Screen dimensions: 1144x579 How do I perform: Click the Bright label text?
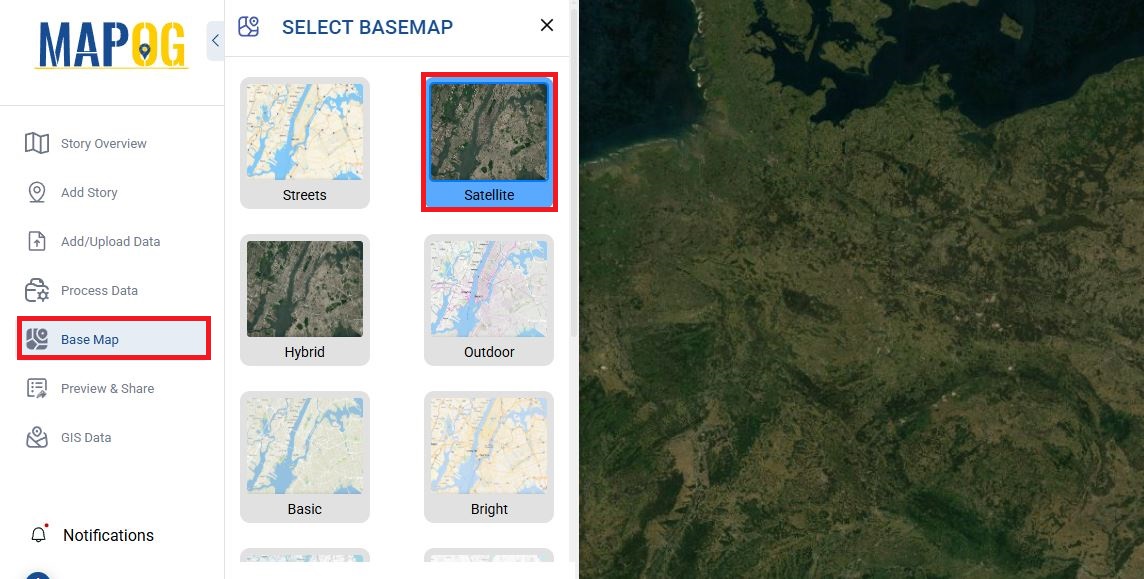489,509
